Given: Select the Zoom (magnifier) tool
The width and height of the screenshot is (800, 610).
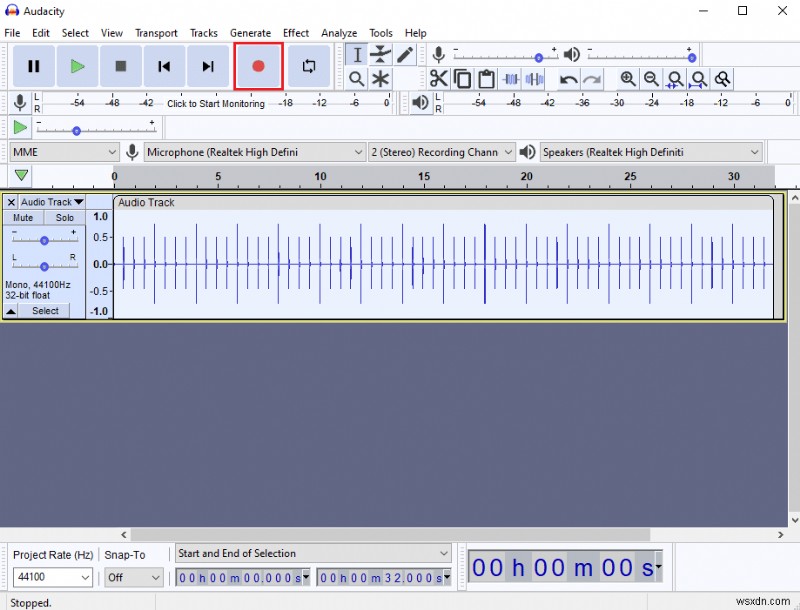Looking at the screenshot, I should point(357,79).
